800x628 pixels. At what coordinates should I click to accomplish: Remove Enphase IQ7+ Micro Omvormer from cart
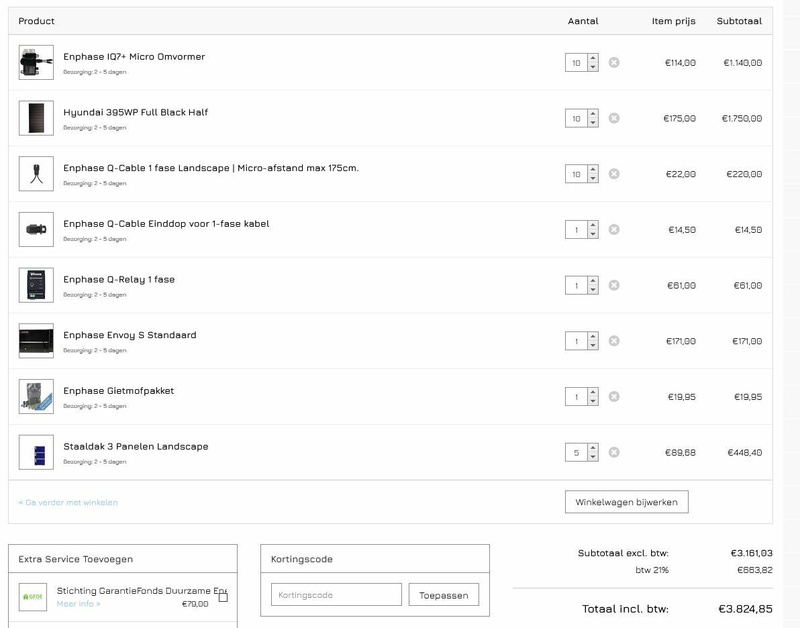coord(614,63)
